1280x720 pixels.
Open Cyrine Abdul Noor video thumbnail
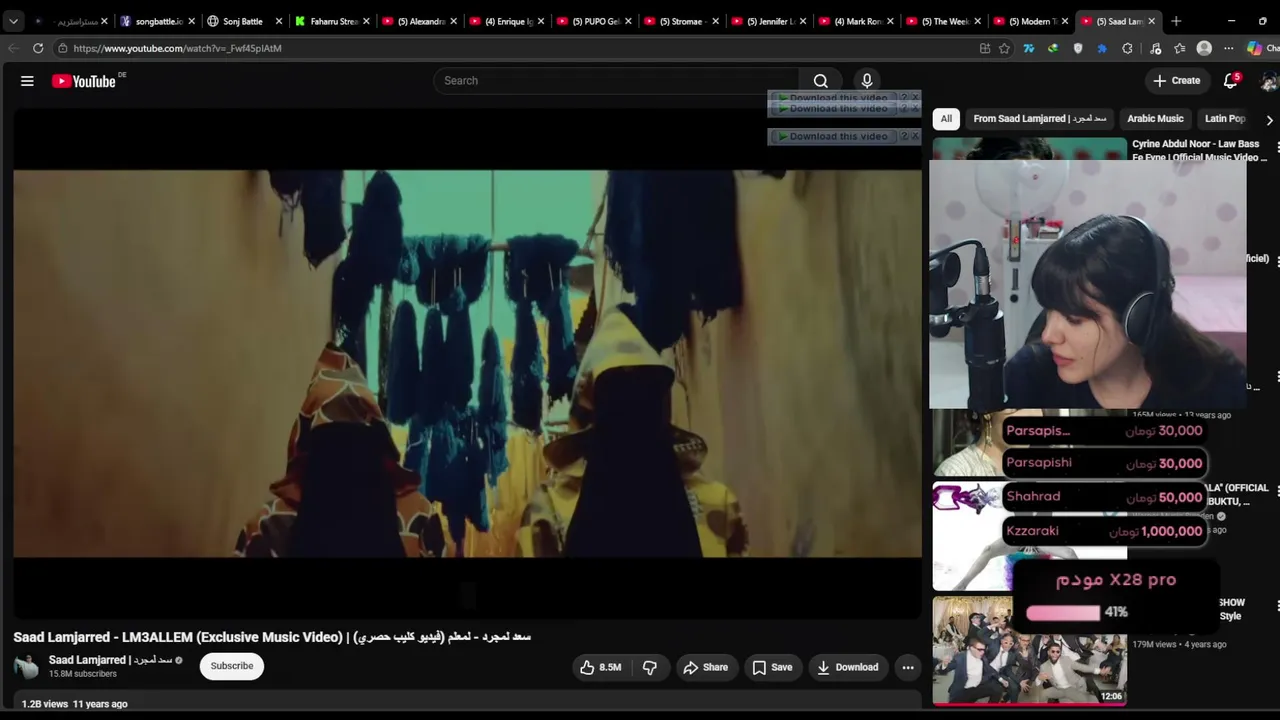[x=1029, y=150]
